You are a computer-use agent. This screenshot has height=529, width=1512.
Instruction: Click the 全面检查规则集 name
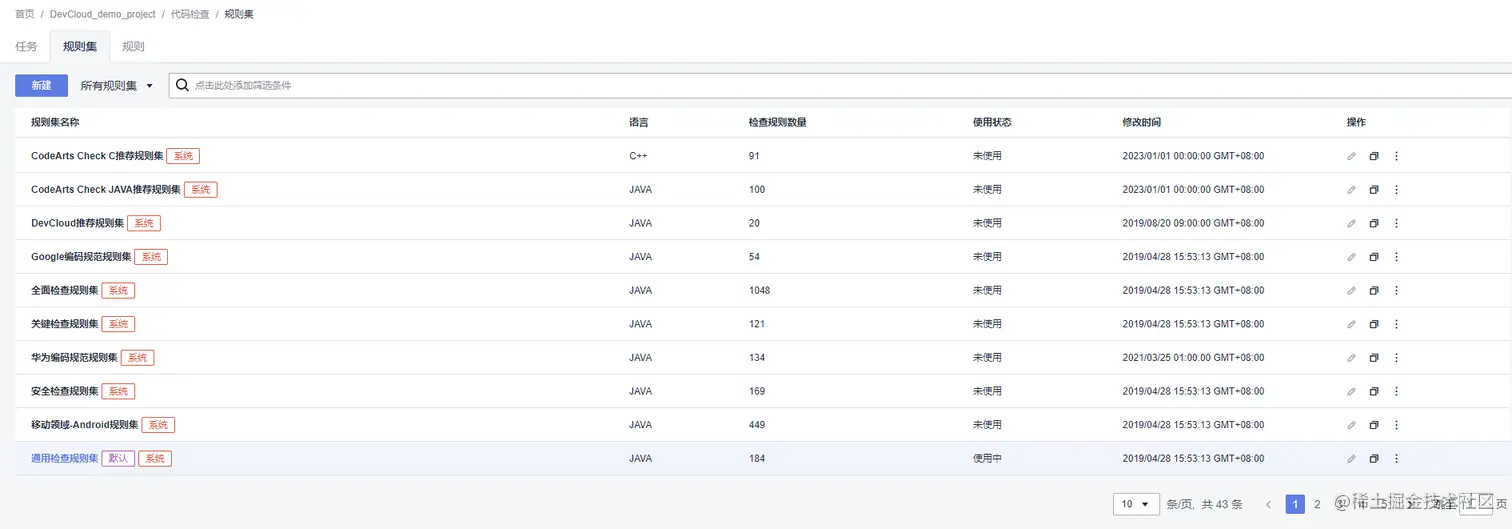coord(65,291)
